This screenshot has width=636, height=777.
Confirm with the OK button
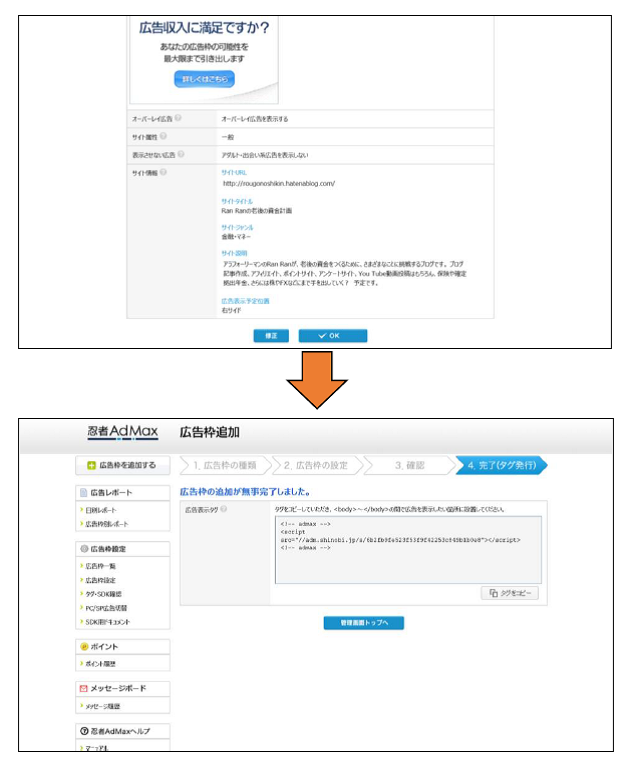pos(333,335)
